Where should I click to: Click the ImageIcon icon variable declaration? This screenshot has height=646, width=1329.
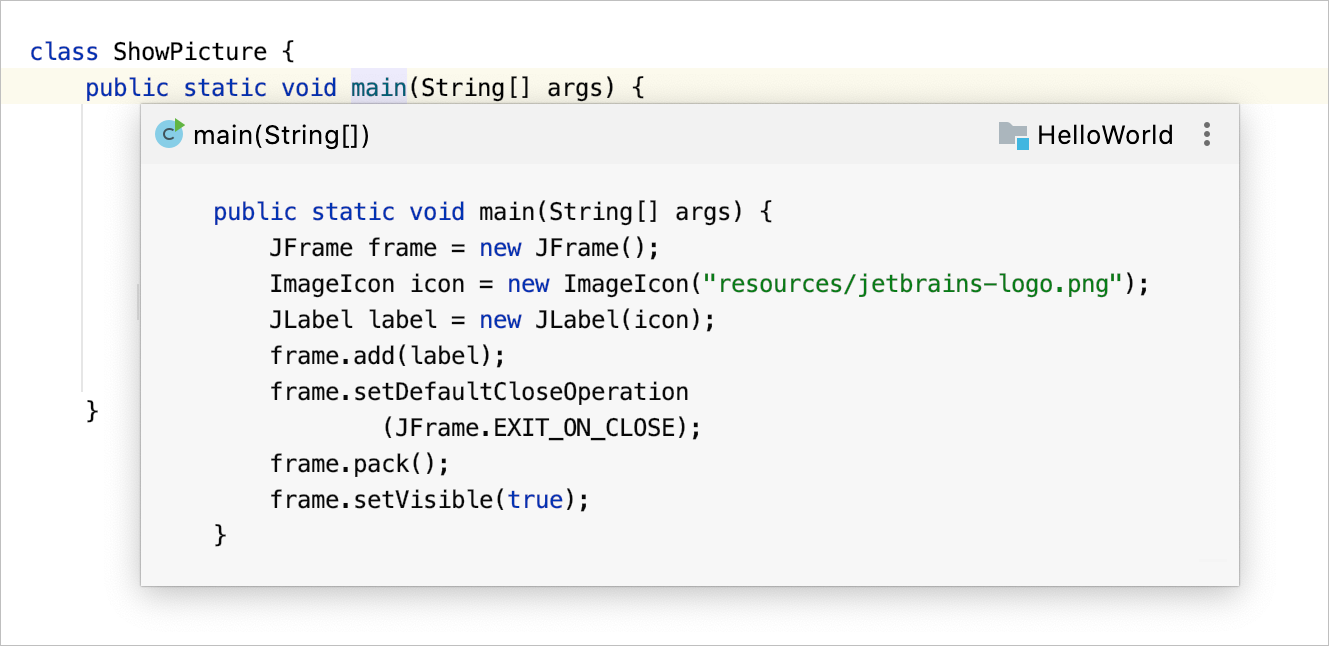[x=367, y=284]
